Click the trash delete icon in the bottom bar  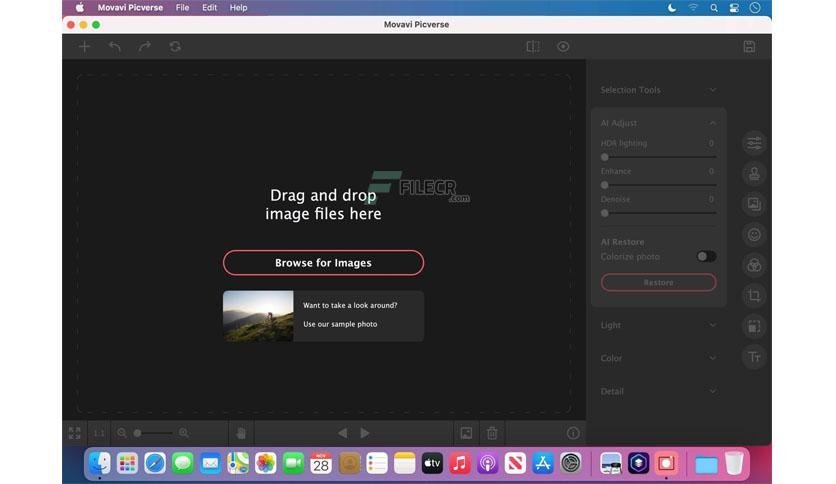pyautogui.click(x=492, y=433)
